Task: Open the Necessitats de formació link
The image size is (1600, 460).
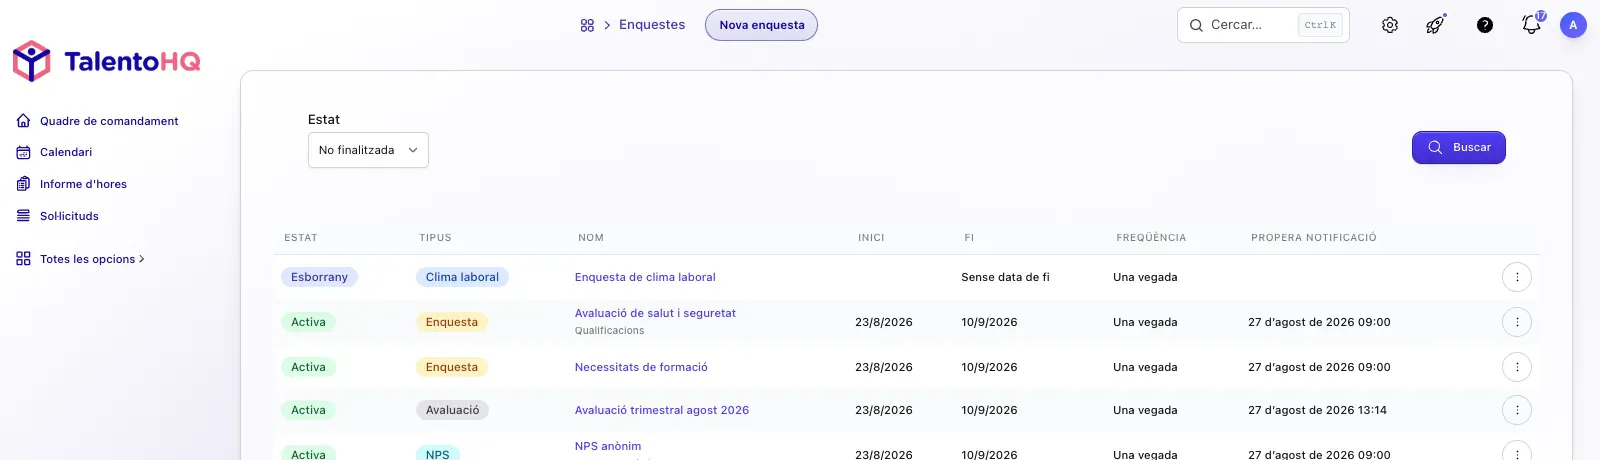Action: 641,367
